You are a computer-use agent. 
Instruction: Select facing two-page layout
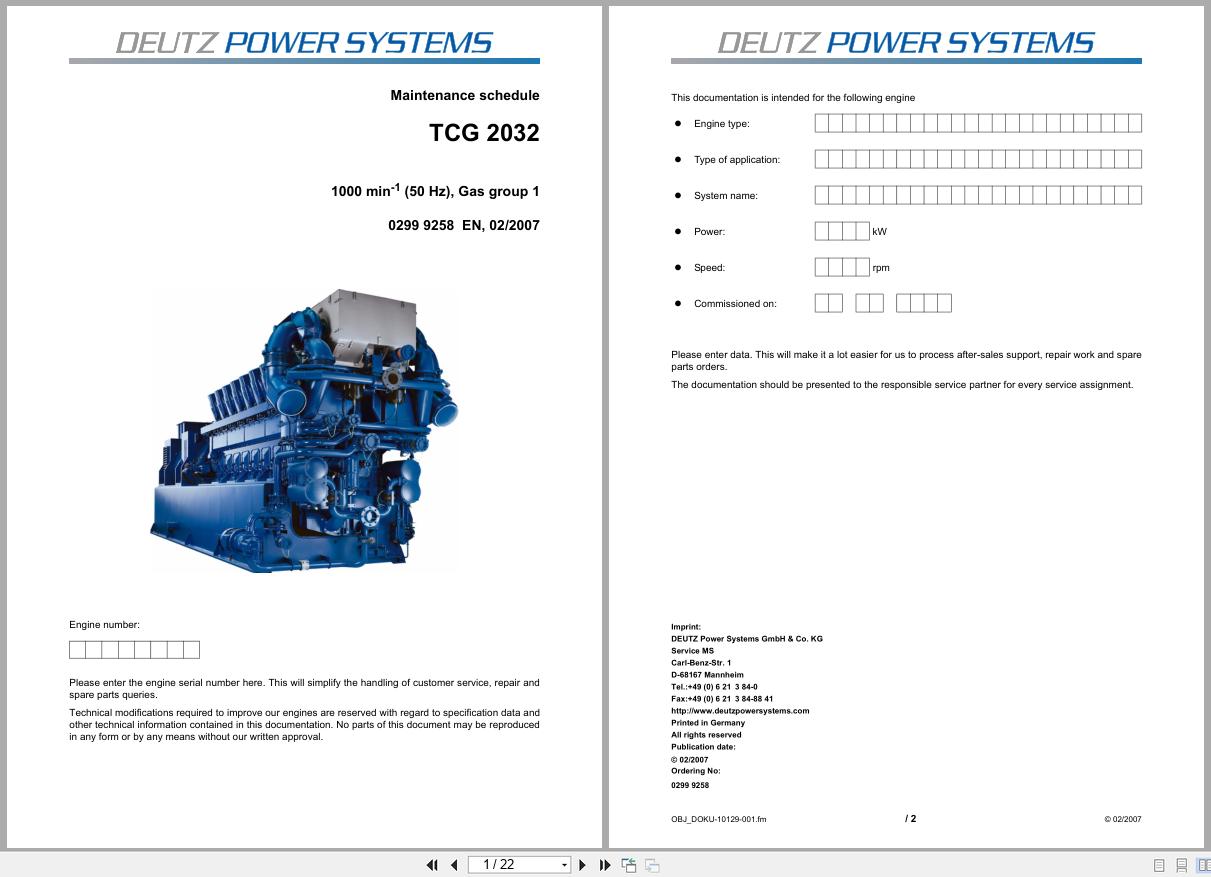click(x=1203, y=865)
